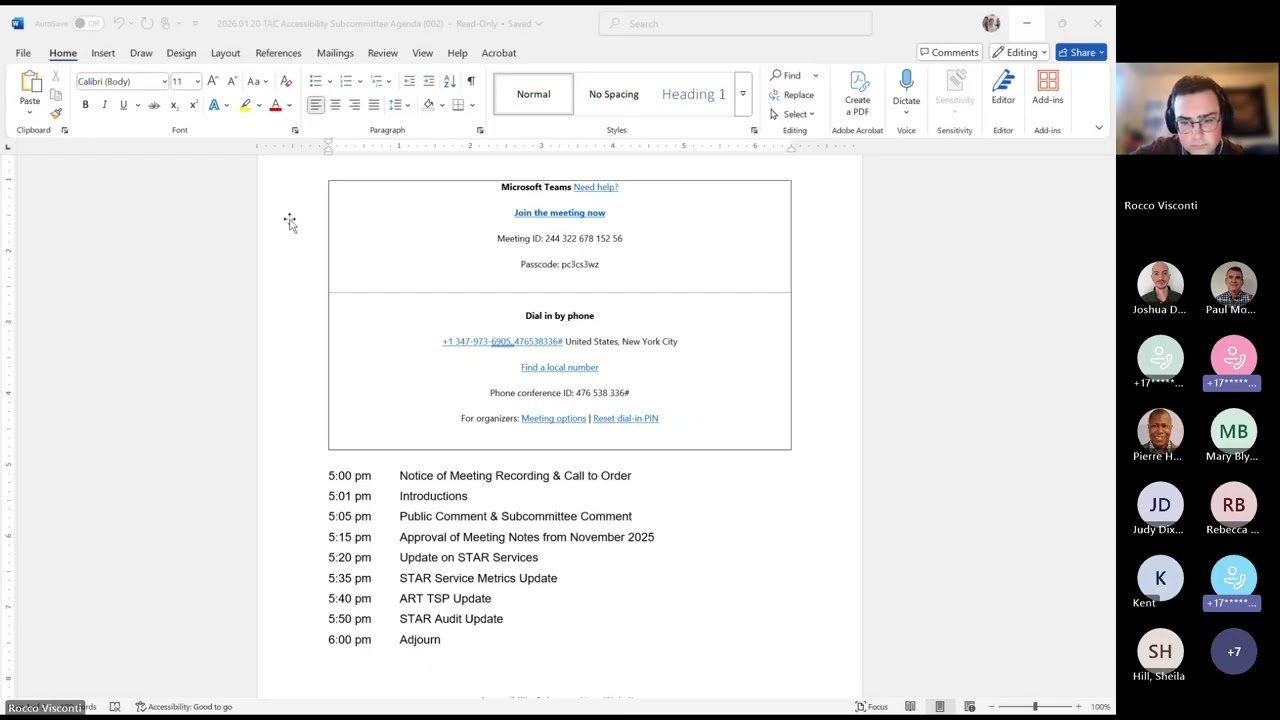
Task: Open the Layout ribbon tab
Action: click(x=225, y=53)
